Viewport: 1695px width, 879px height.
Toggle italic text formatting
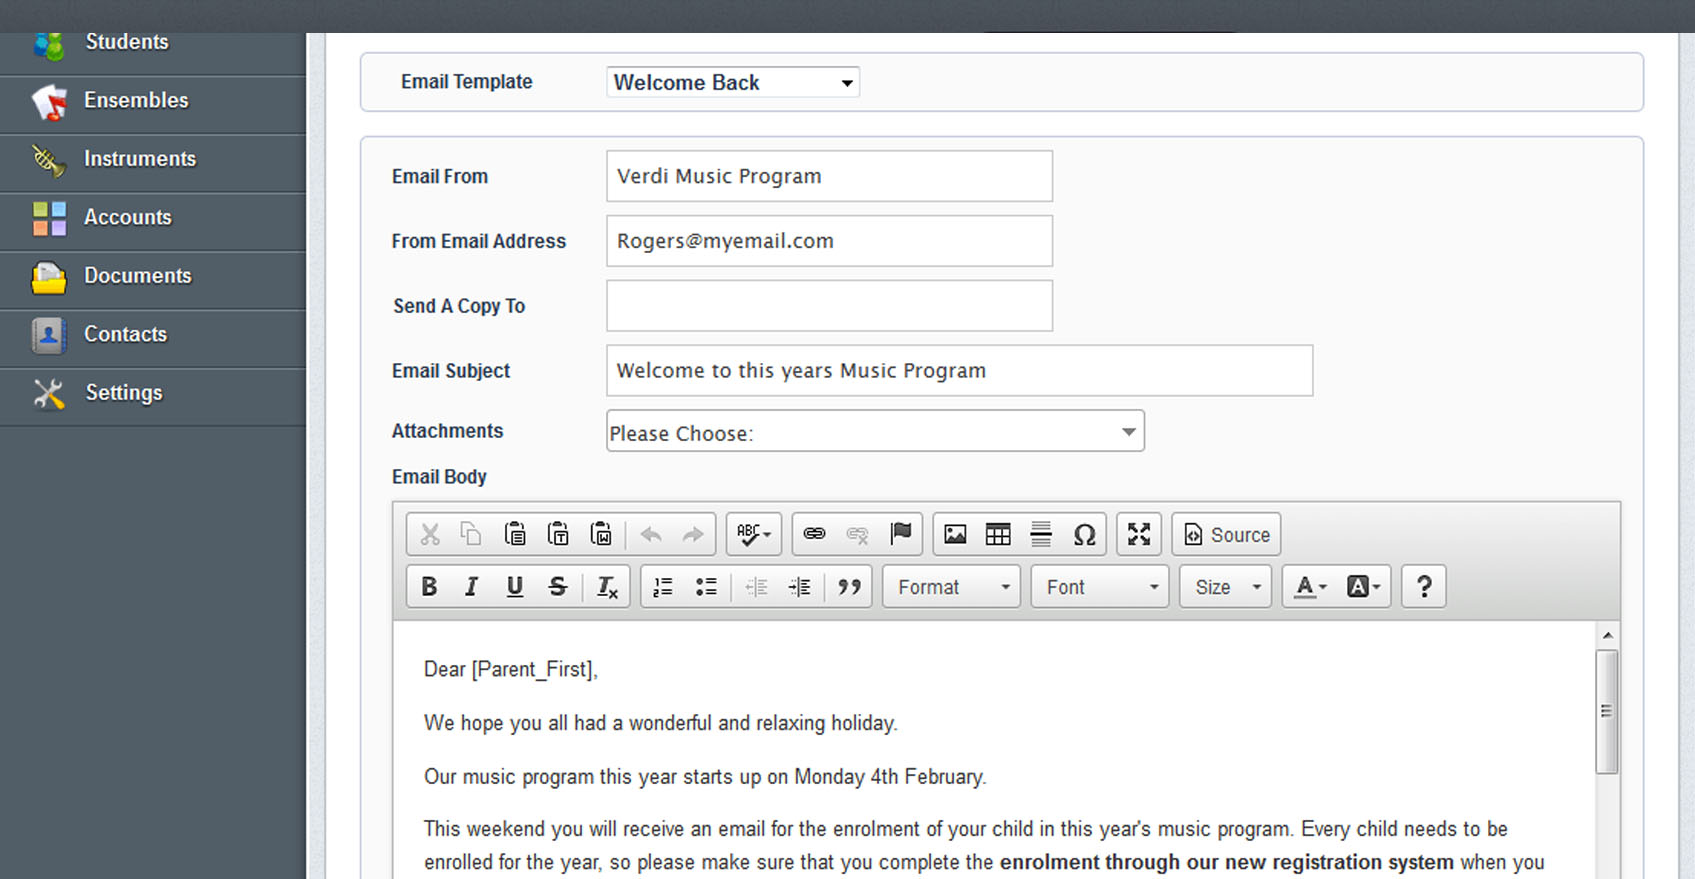[x=471, y=587]
